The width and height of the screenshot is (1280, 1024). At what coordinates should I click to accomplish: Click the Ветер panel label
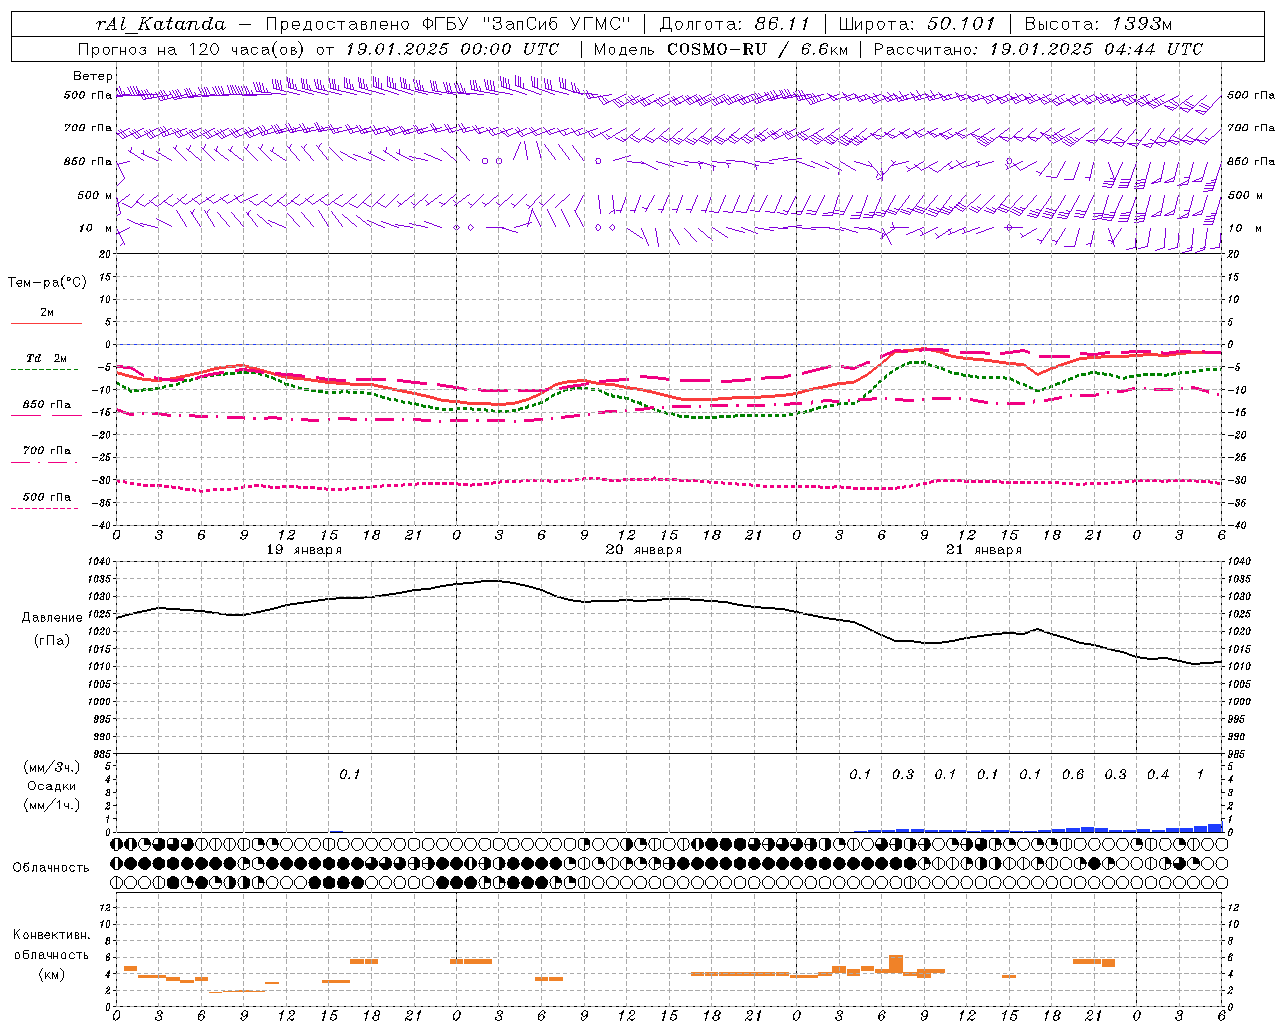pos(93,76)
